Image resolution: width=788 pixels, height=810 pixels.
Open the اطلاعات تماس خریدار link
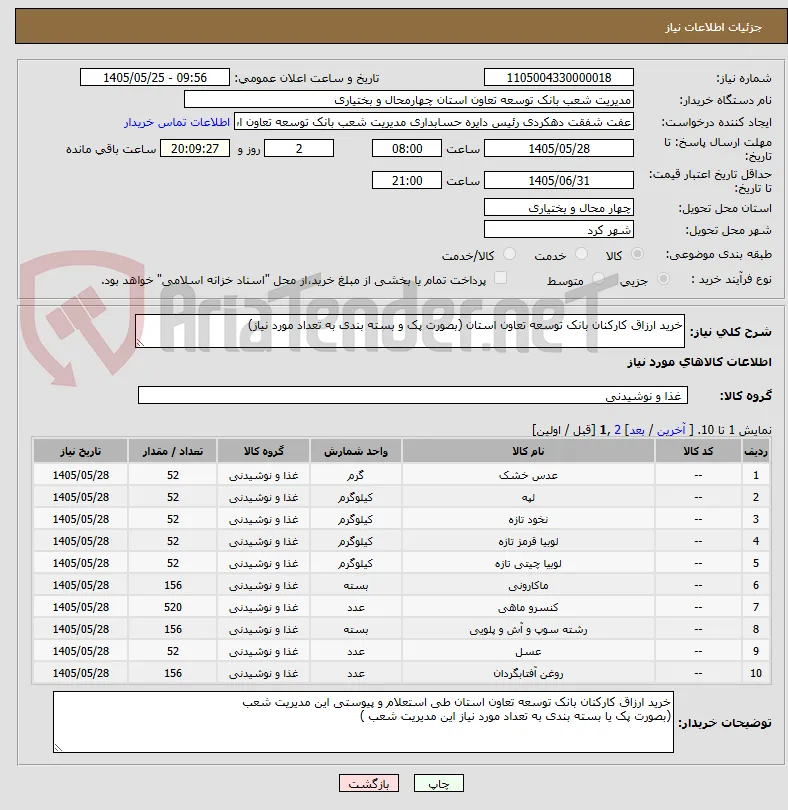coord(177,122)
